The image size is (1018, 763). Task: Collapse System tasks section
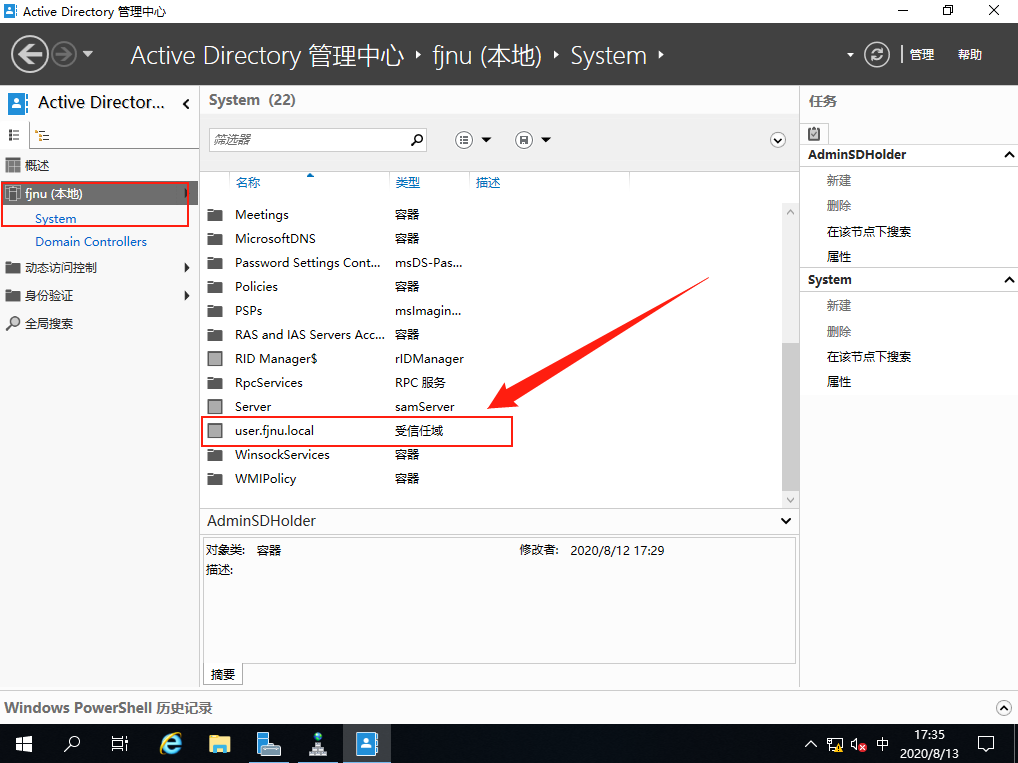coord(1009,280)
